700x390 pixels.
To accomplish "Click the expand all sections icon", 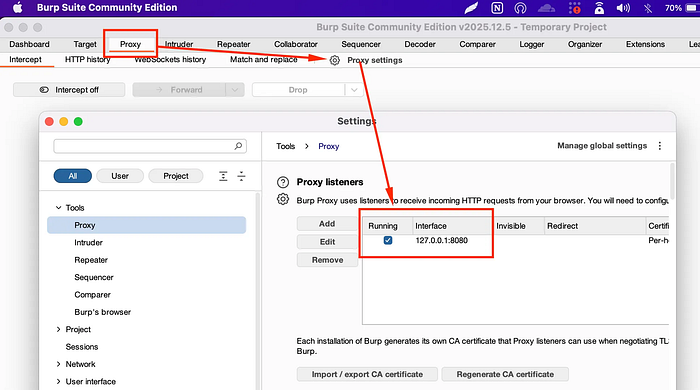I will pyautogui.click(x=223, y=176).
